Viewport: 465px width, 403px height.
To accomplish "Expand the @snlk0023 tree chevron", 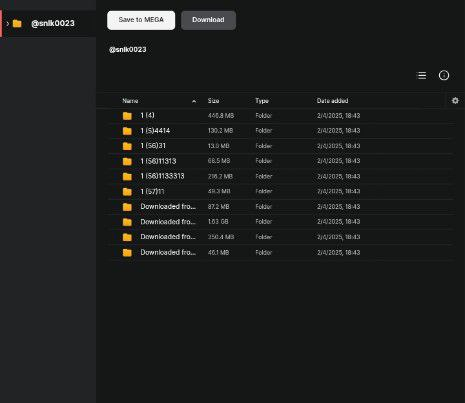I will (7, 23).
